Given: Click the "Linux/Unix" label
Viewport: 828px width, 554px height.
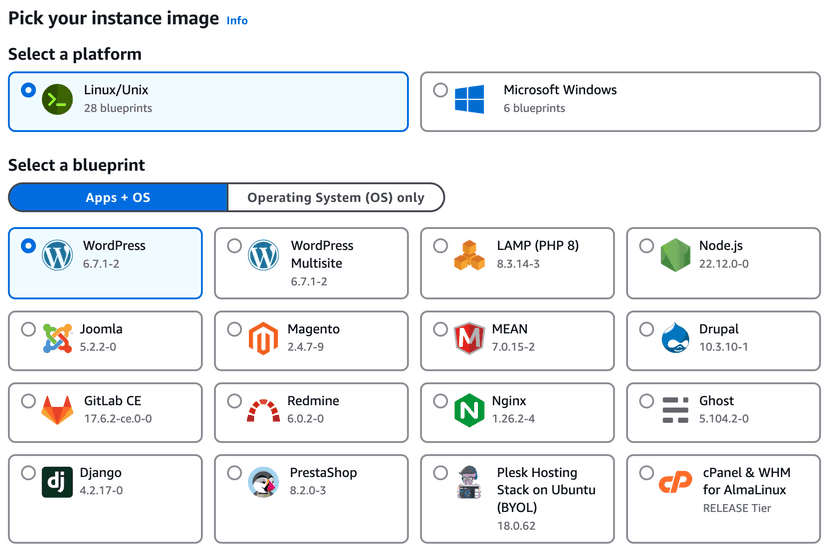Looking at the screenshot, I should (x=116, y=90).
